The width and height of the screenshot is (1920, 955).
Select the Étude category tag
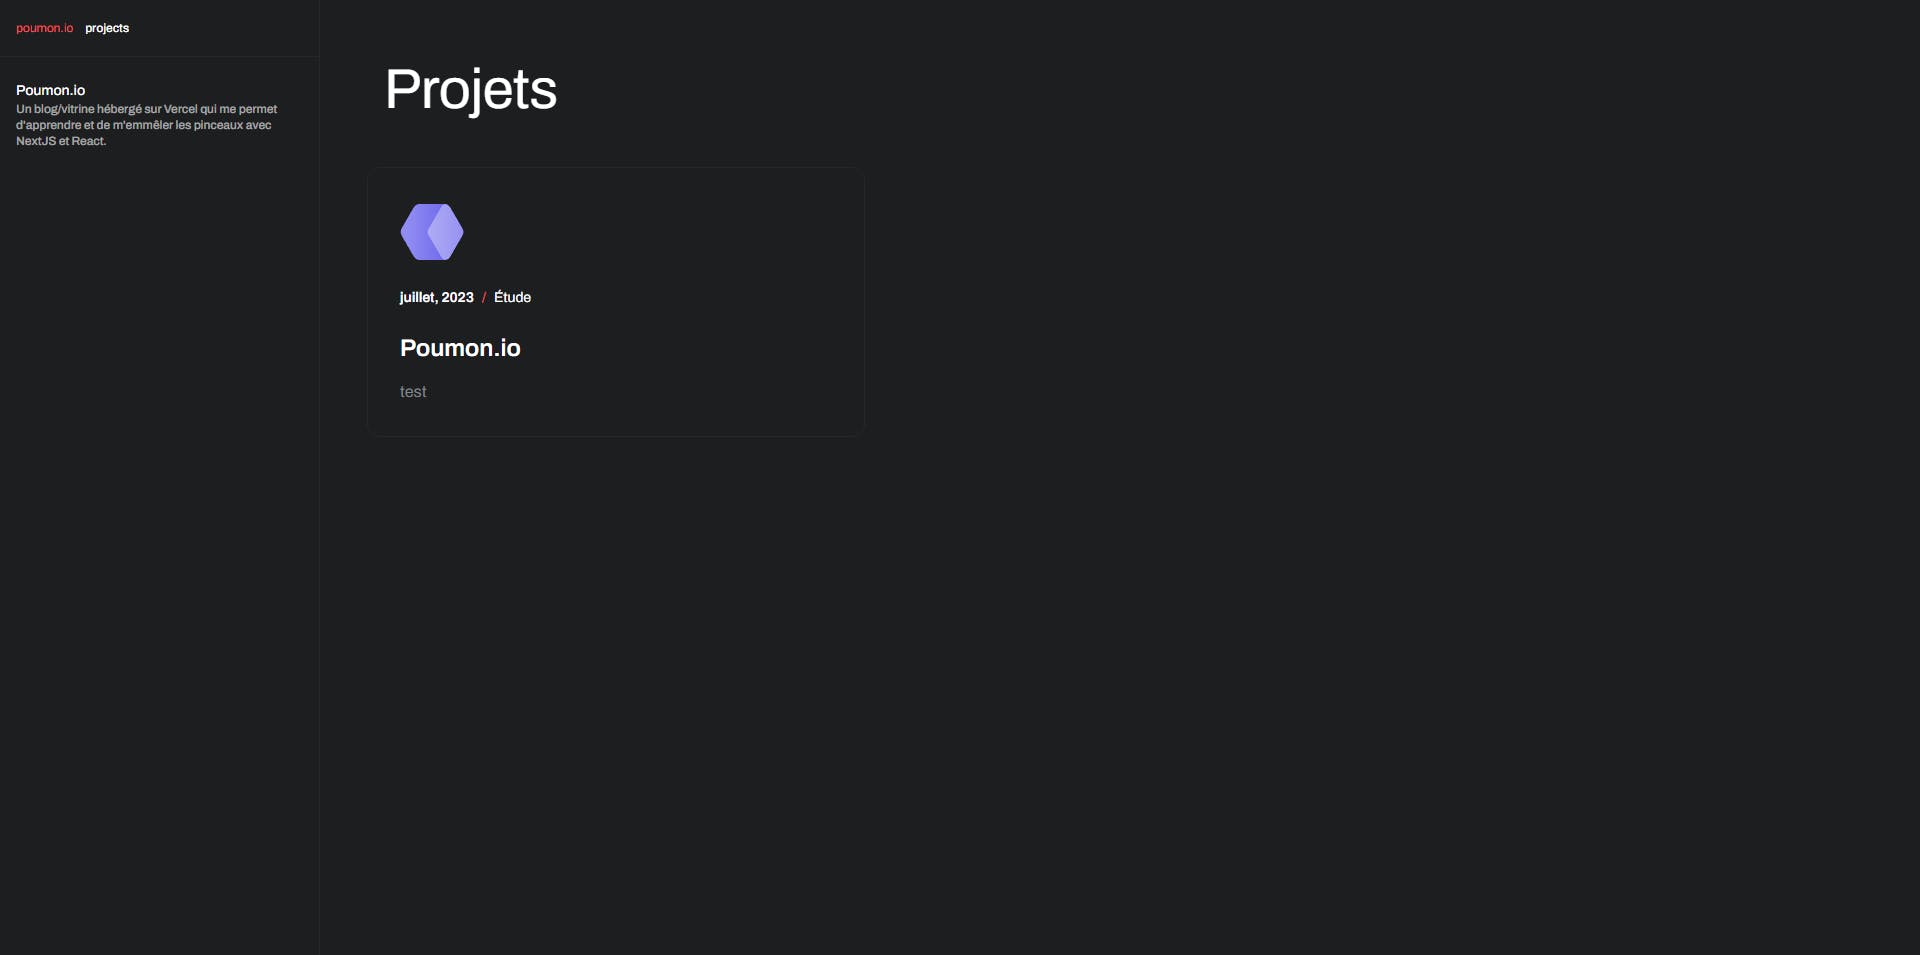[x=512, y=297]
